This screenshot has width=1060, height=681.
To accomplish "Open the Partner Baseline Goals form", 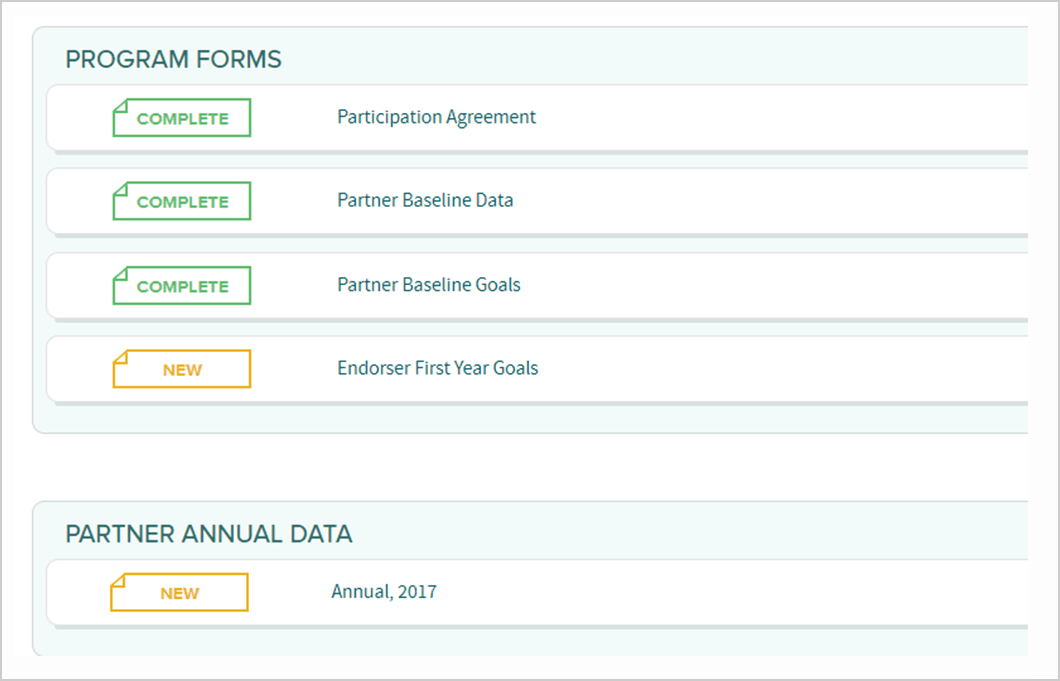I will [429, 285].
